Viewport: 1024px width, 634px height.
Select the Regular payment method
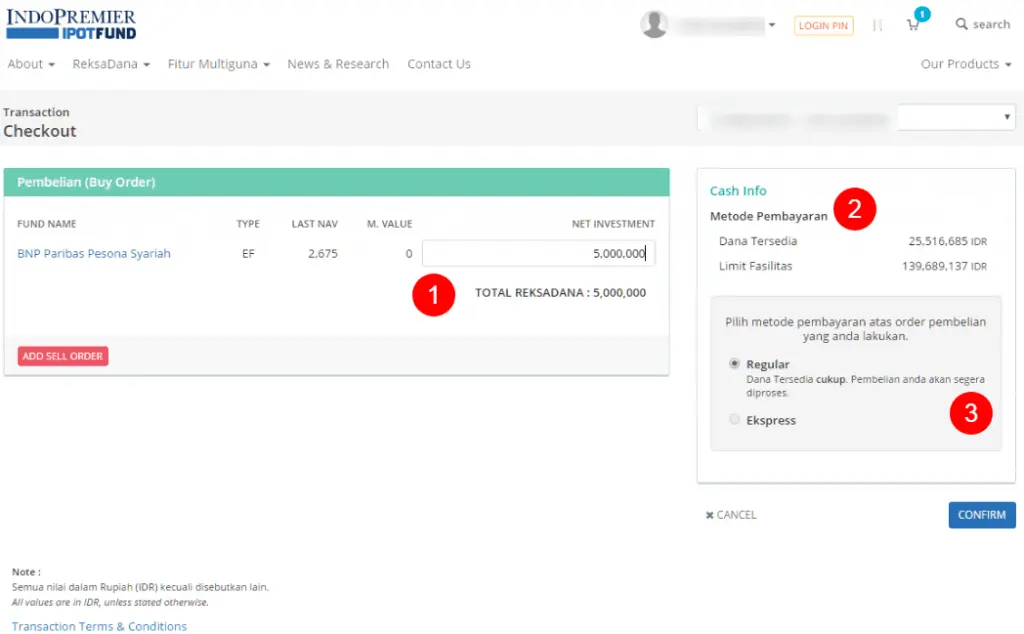tap(735, 364)
